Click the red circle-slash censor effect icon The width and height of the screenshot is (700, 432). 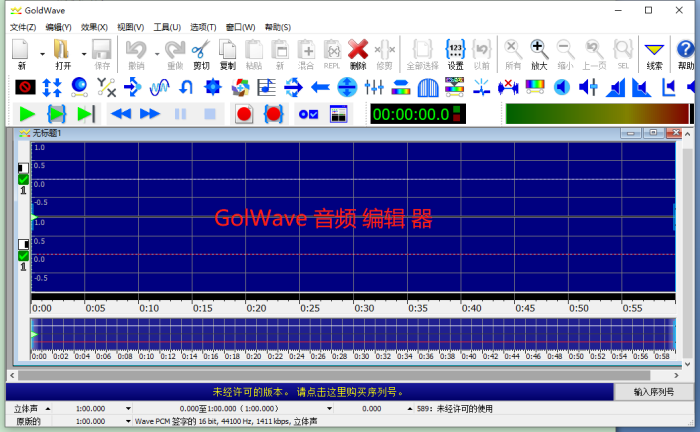pyautogui.click(x=25, y=87)
